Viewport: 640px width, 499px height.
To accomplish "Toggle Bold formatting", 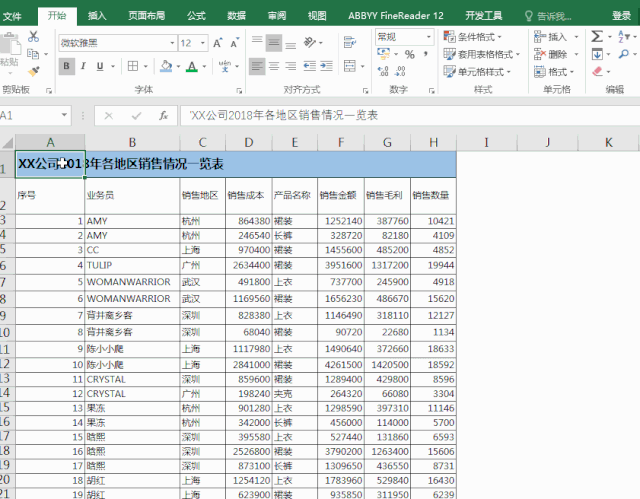I will (67, 66).
